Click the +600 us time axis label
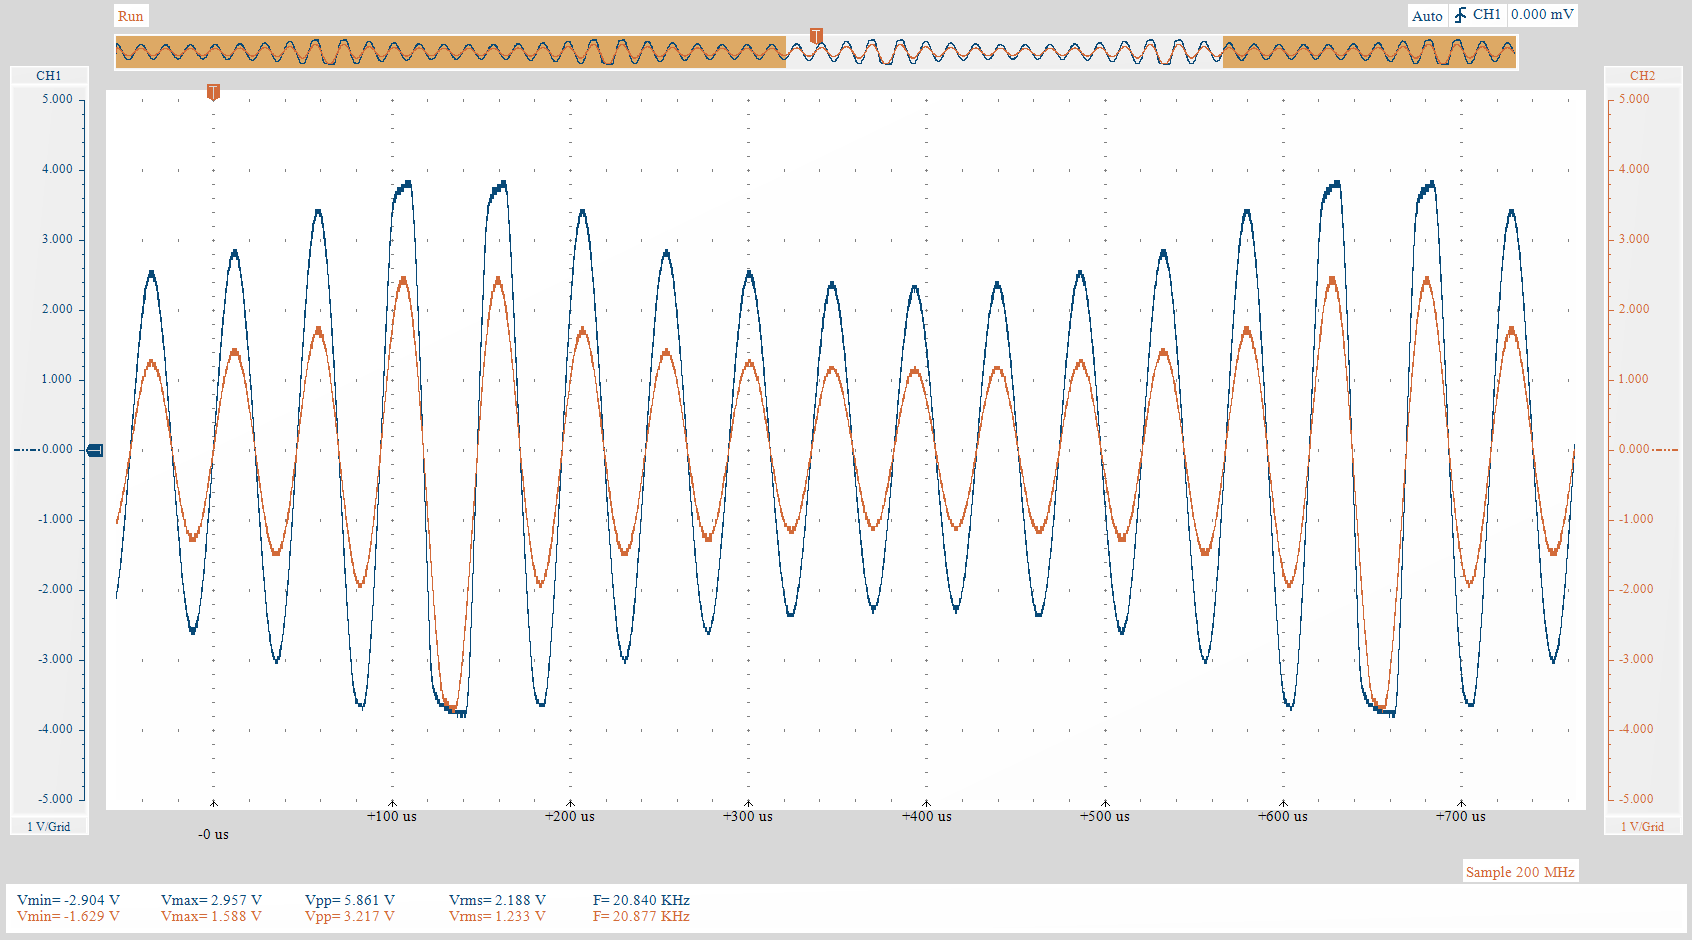Image resolution: width=1692 pixels, height=940 pixels. click(x=1283, y=816)
